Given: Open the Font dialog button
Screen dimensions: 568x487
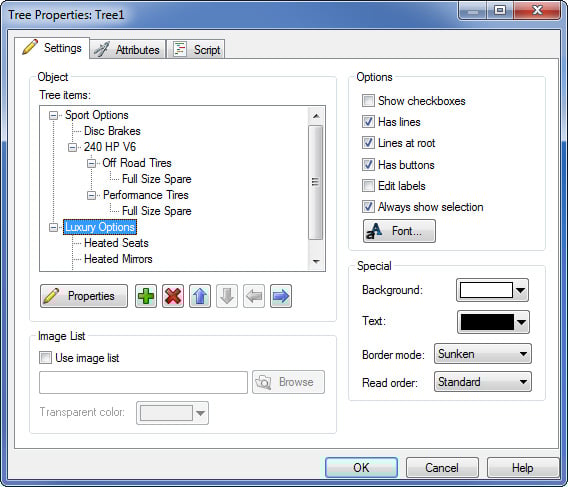Looking at the screenshot, I should pos(399,231).
